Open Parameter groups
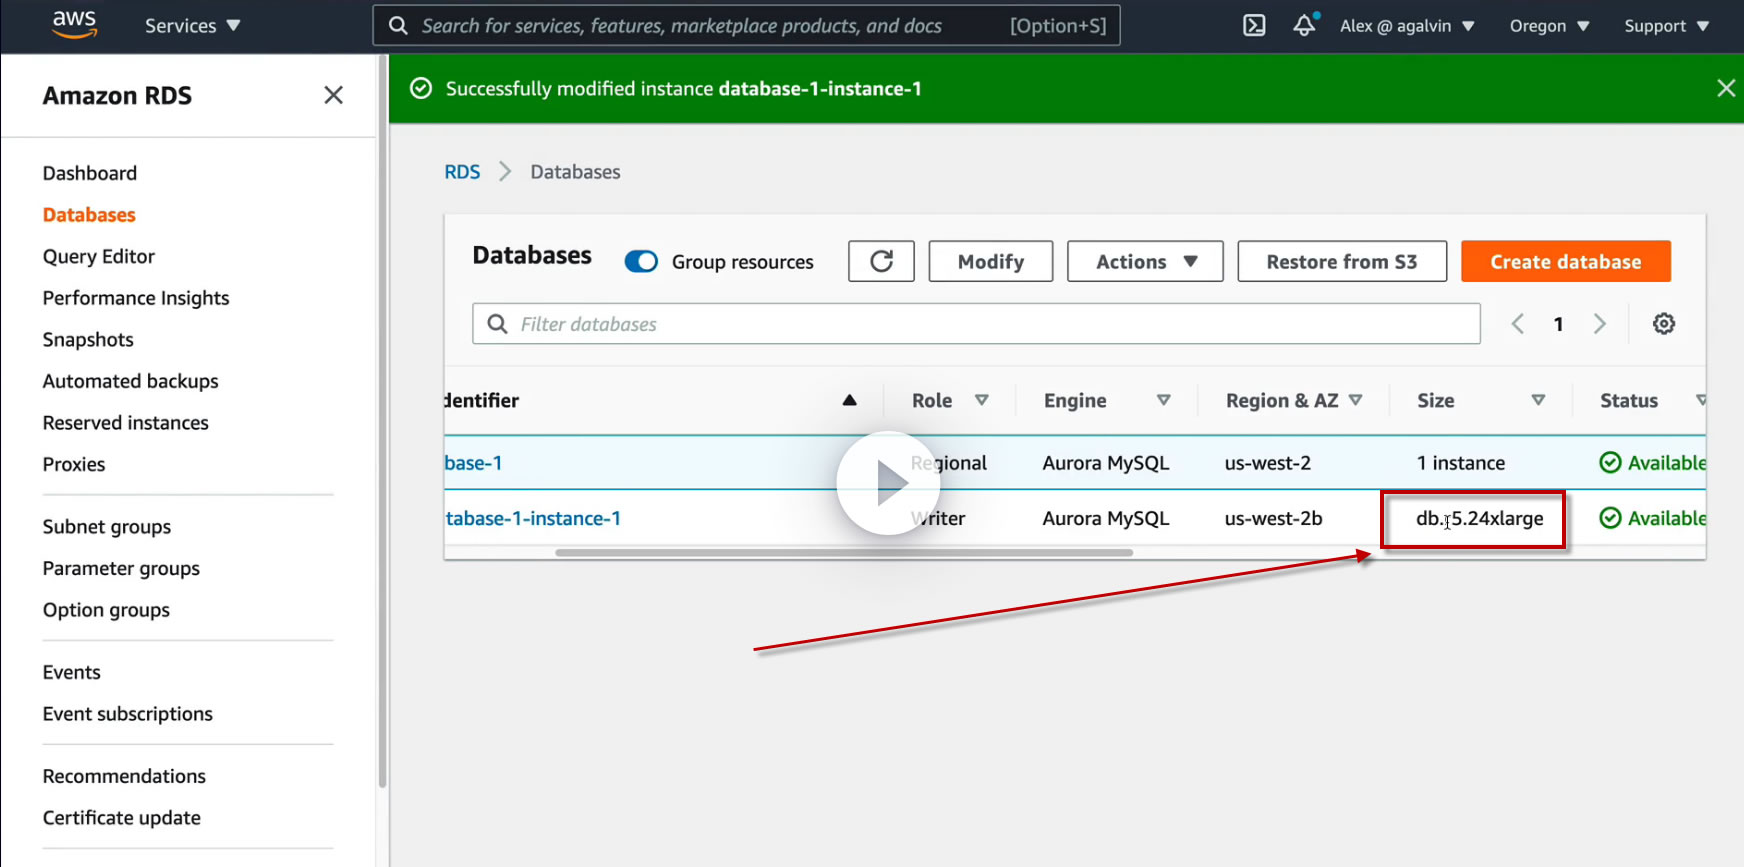 pos(121,569)
